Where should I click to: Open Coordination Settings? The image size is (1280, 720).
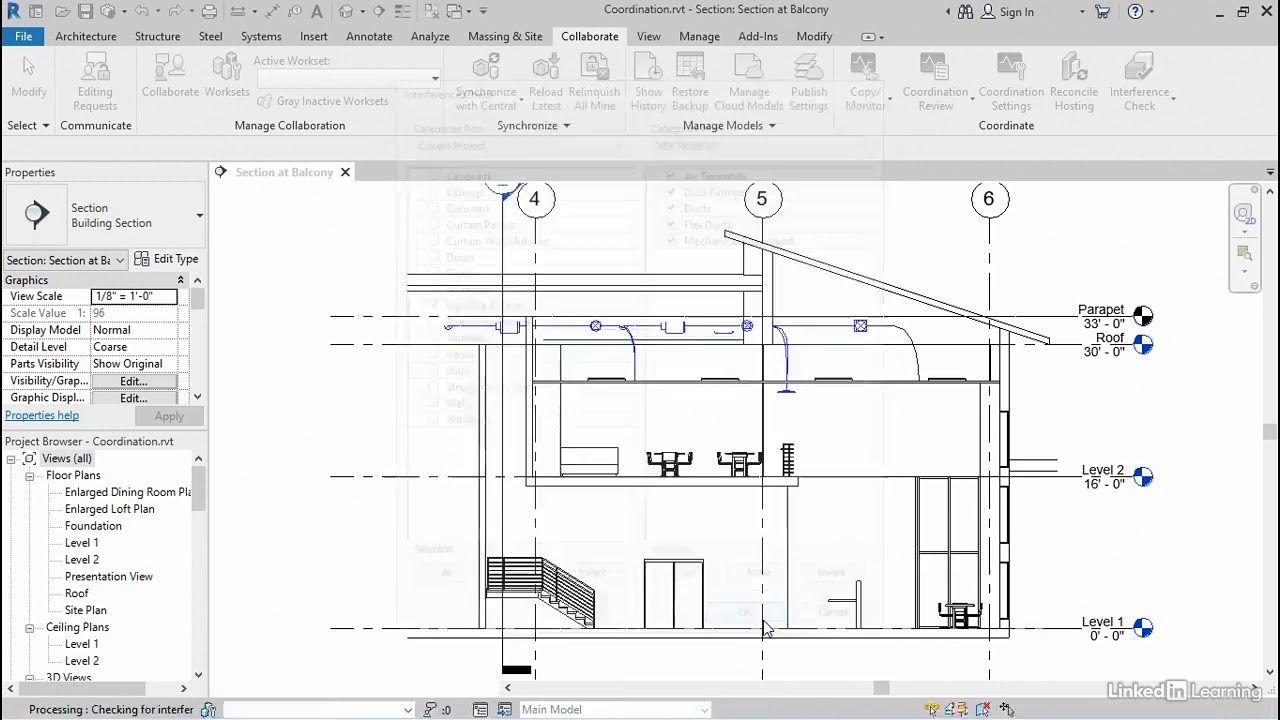[1011, 82]
